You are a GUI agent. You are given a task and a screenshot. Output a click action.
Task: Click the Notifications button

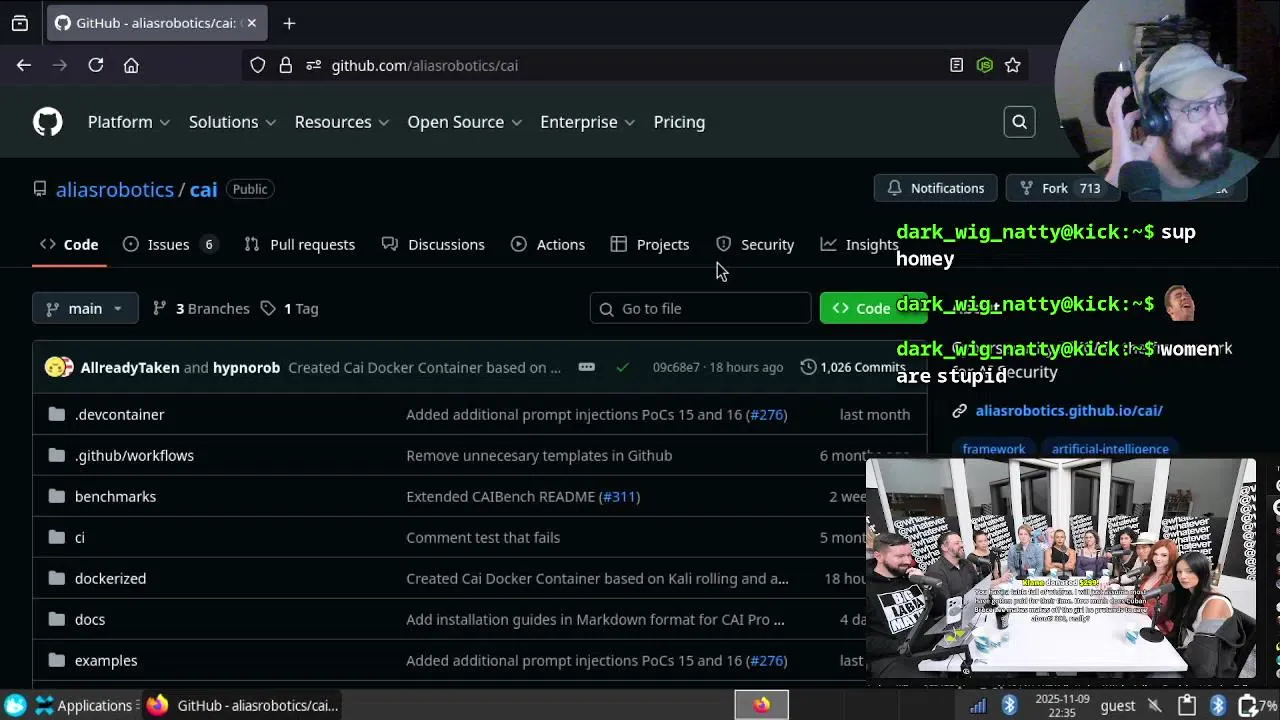pyautogui.click(x=935, y=188)
